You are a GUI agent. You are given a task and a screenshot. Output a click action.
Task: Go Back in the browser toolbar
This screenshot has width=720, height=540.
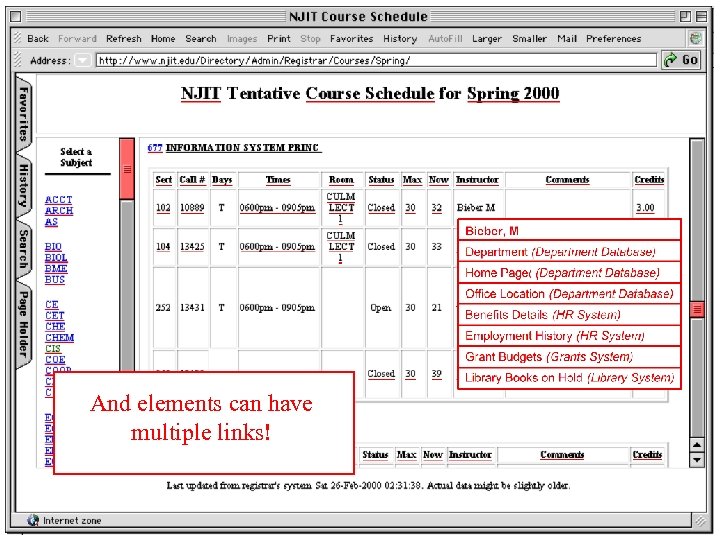(38, 39)
